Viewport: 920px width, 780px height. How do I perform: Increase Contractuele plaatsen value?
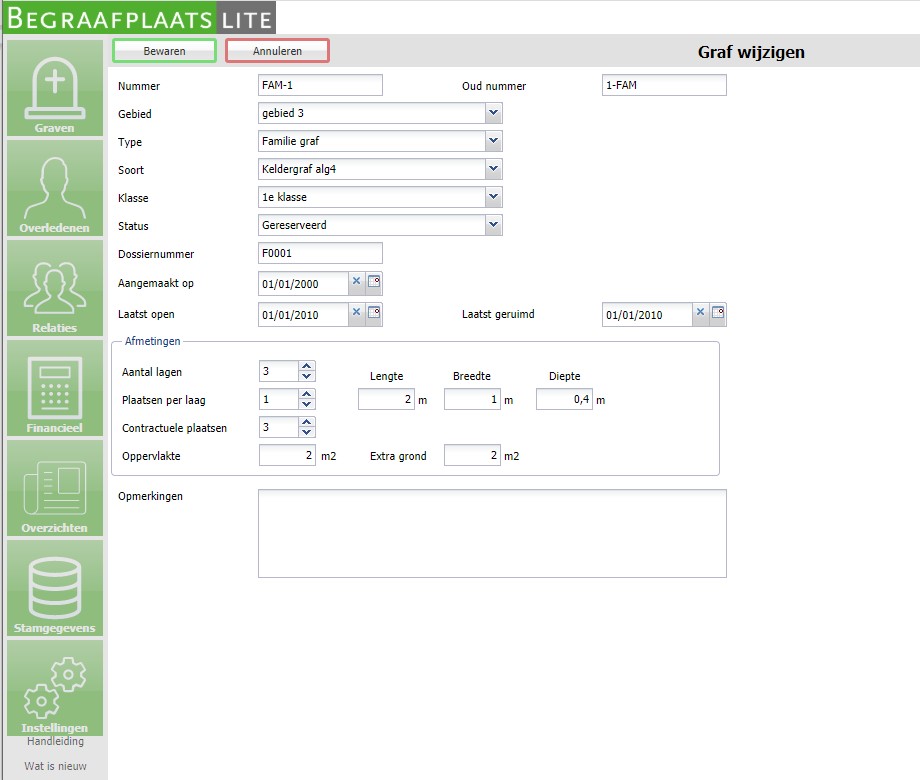click(x=306, y=422)
